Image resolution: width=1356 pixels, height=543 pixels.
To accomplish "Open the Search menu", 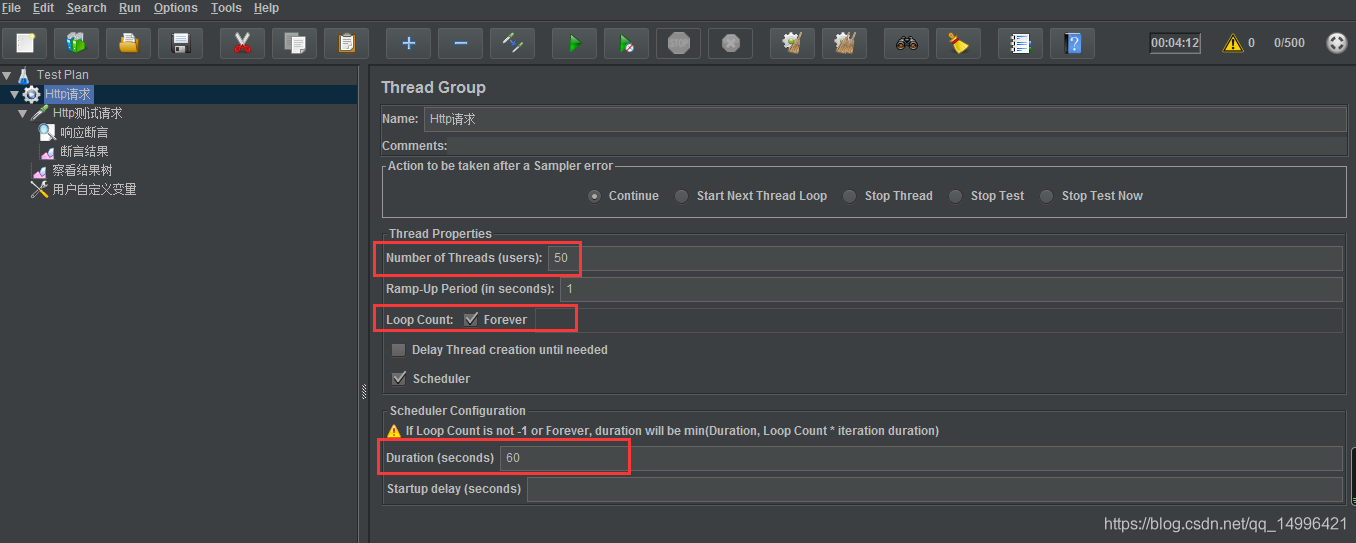I will coord(86,8).
